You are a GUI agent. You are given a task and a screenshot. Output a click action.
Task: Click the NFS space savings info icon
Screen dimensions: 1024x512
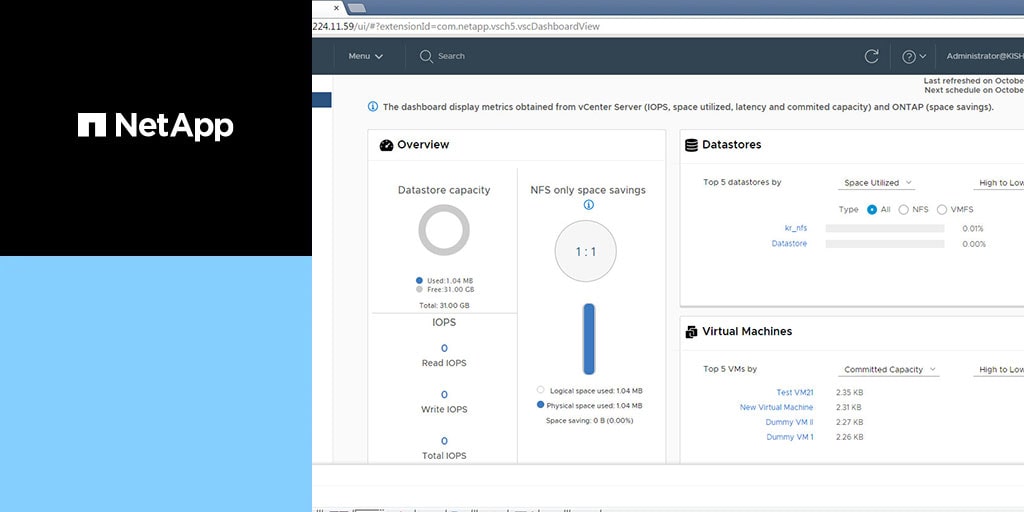[588, 205]
